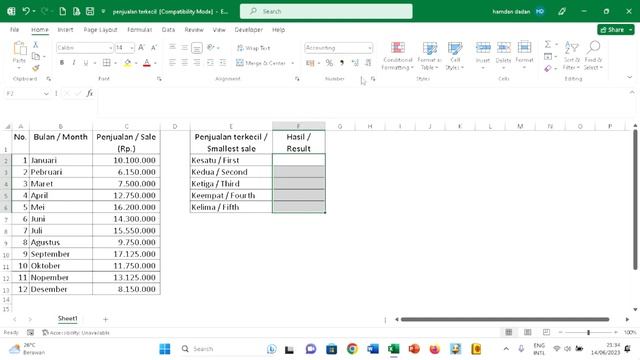Image resolution: width=640 pixels, height=360 pixels.
Task: Click the Search box in title bar
Action: click(326, 11)
